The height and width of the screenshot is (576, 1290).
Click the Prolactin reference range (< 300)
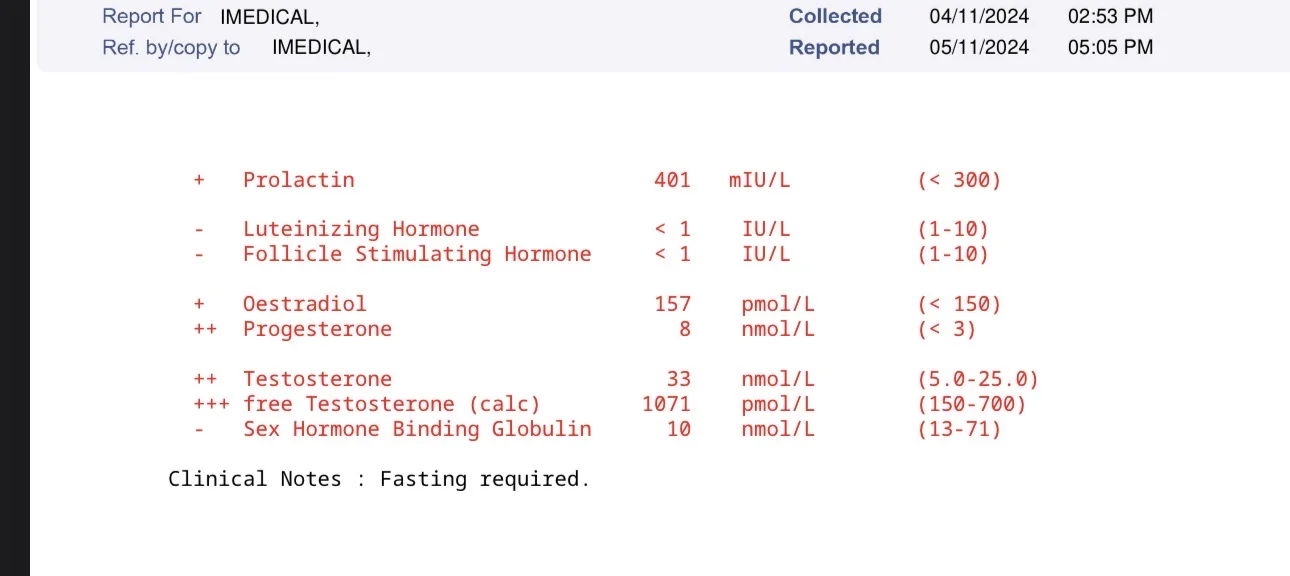[x=959, y=180]
